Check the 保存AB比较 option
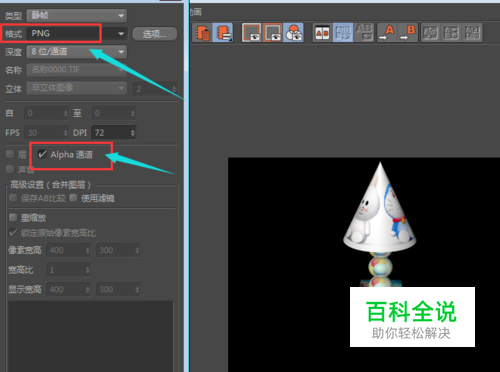Image resolution: width=500 pixels, height=372 pixels. pos(13,198)
